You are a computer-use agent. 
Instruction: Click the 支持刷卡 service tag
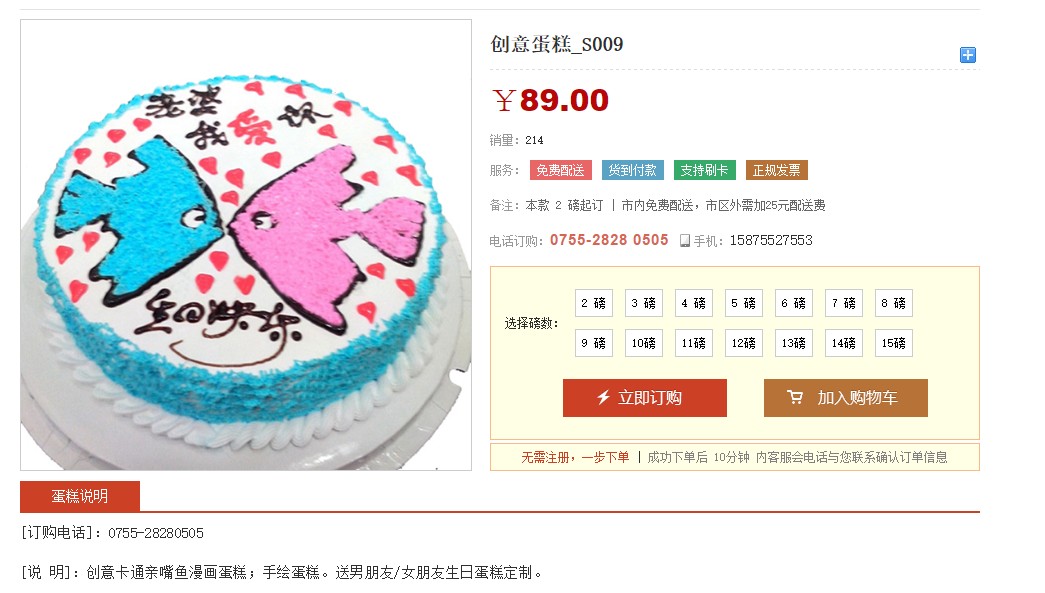tap(704, 171)
